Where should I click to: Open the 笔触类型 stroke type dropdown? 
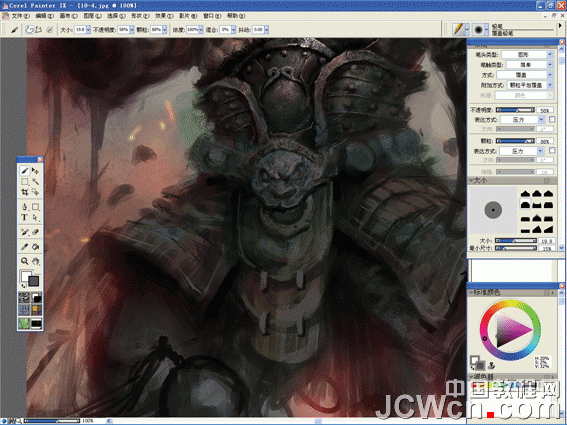point(529,65)
